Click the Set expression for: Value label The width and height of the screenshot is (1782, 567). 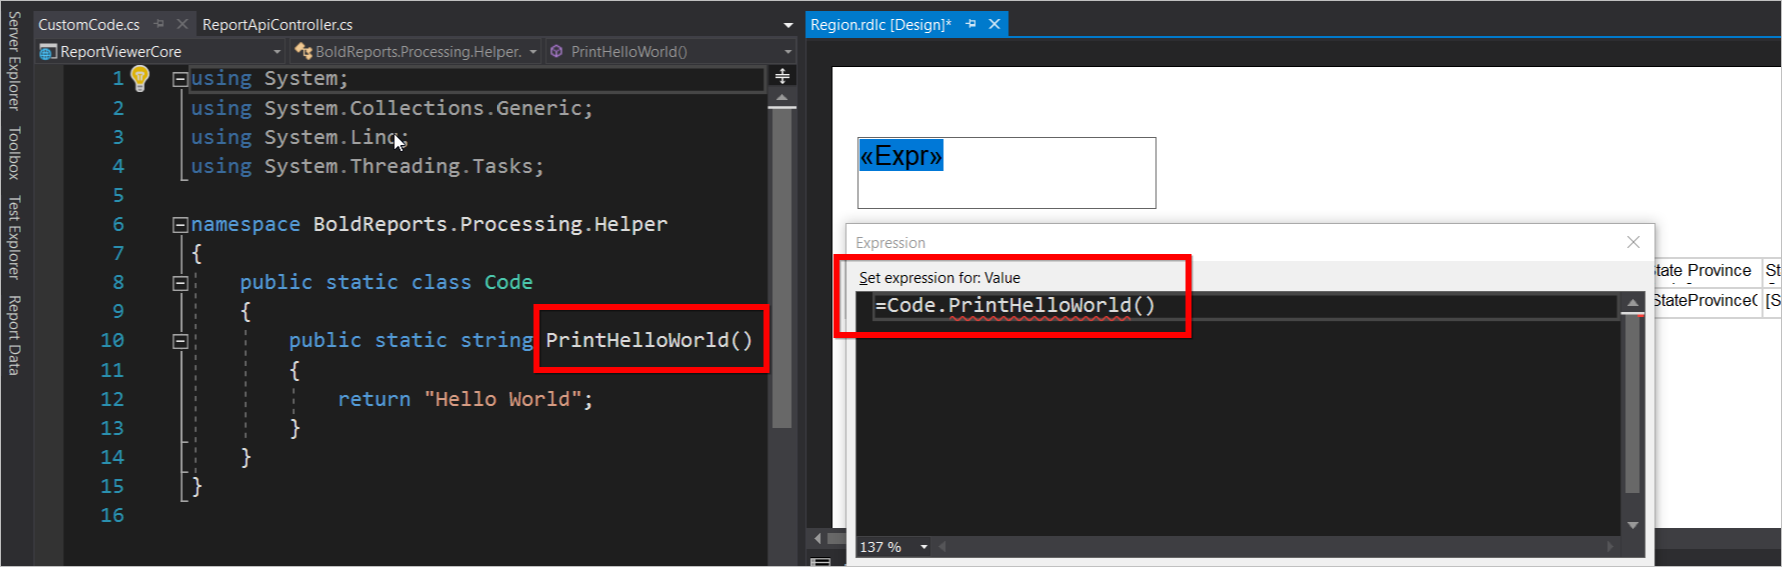tap(940, 278)
